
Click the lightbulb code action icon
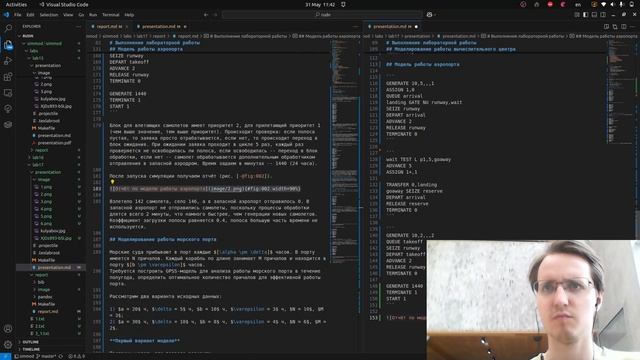(x=112, y=182)
